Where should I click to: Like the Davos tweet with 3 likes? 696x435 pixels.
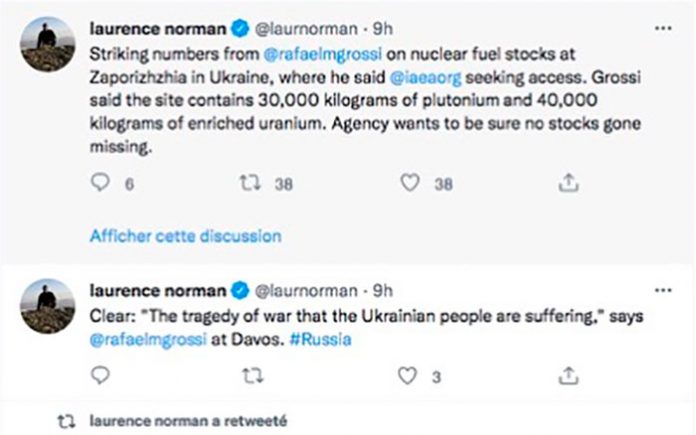point(408,375)
